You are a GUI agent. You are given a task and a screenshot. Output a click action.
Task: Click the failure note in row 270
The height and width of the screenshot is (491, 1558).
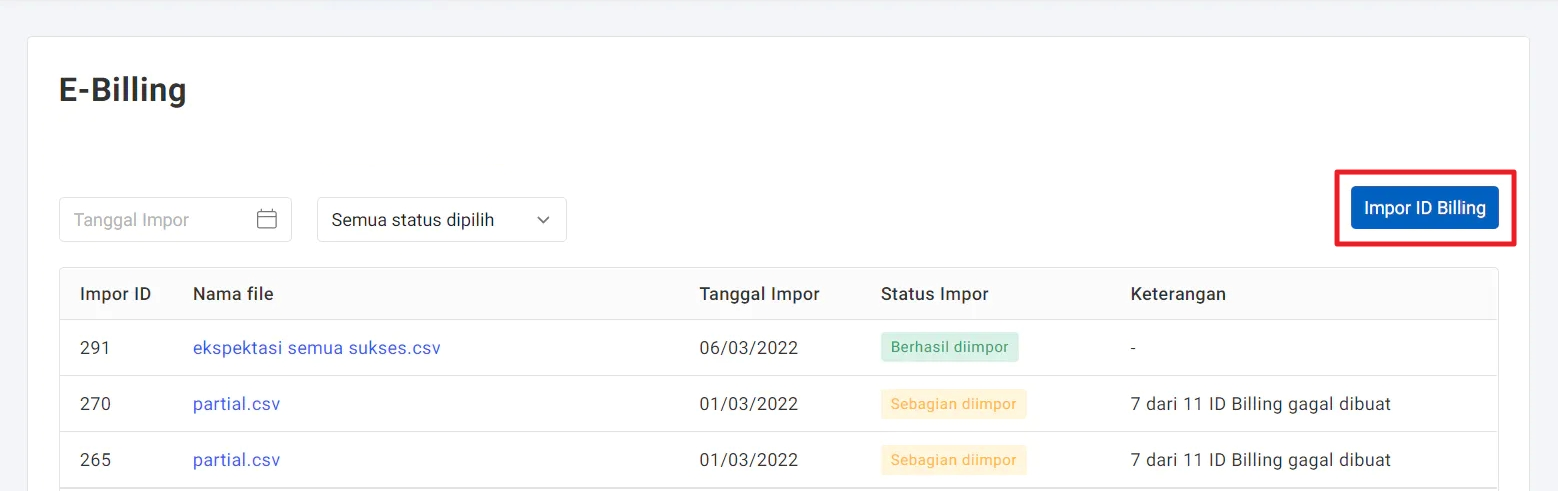[1260, 404]
